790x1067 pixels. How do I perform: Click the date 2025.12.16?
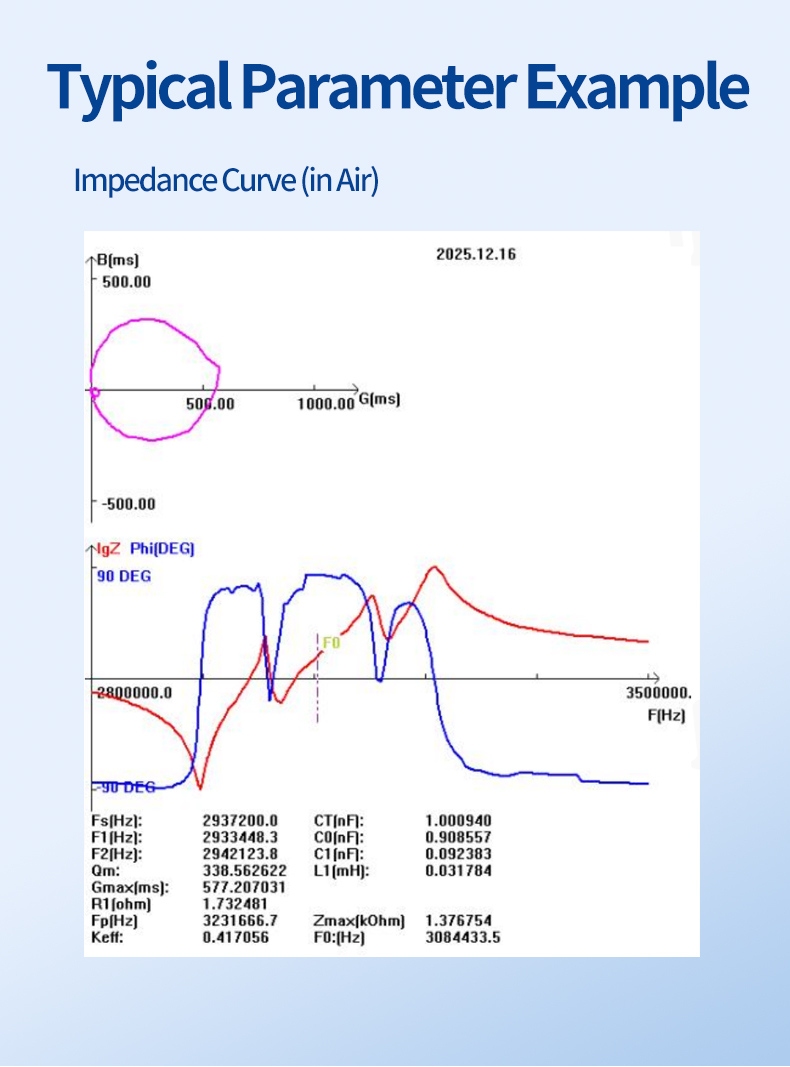click(476, 255)
